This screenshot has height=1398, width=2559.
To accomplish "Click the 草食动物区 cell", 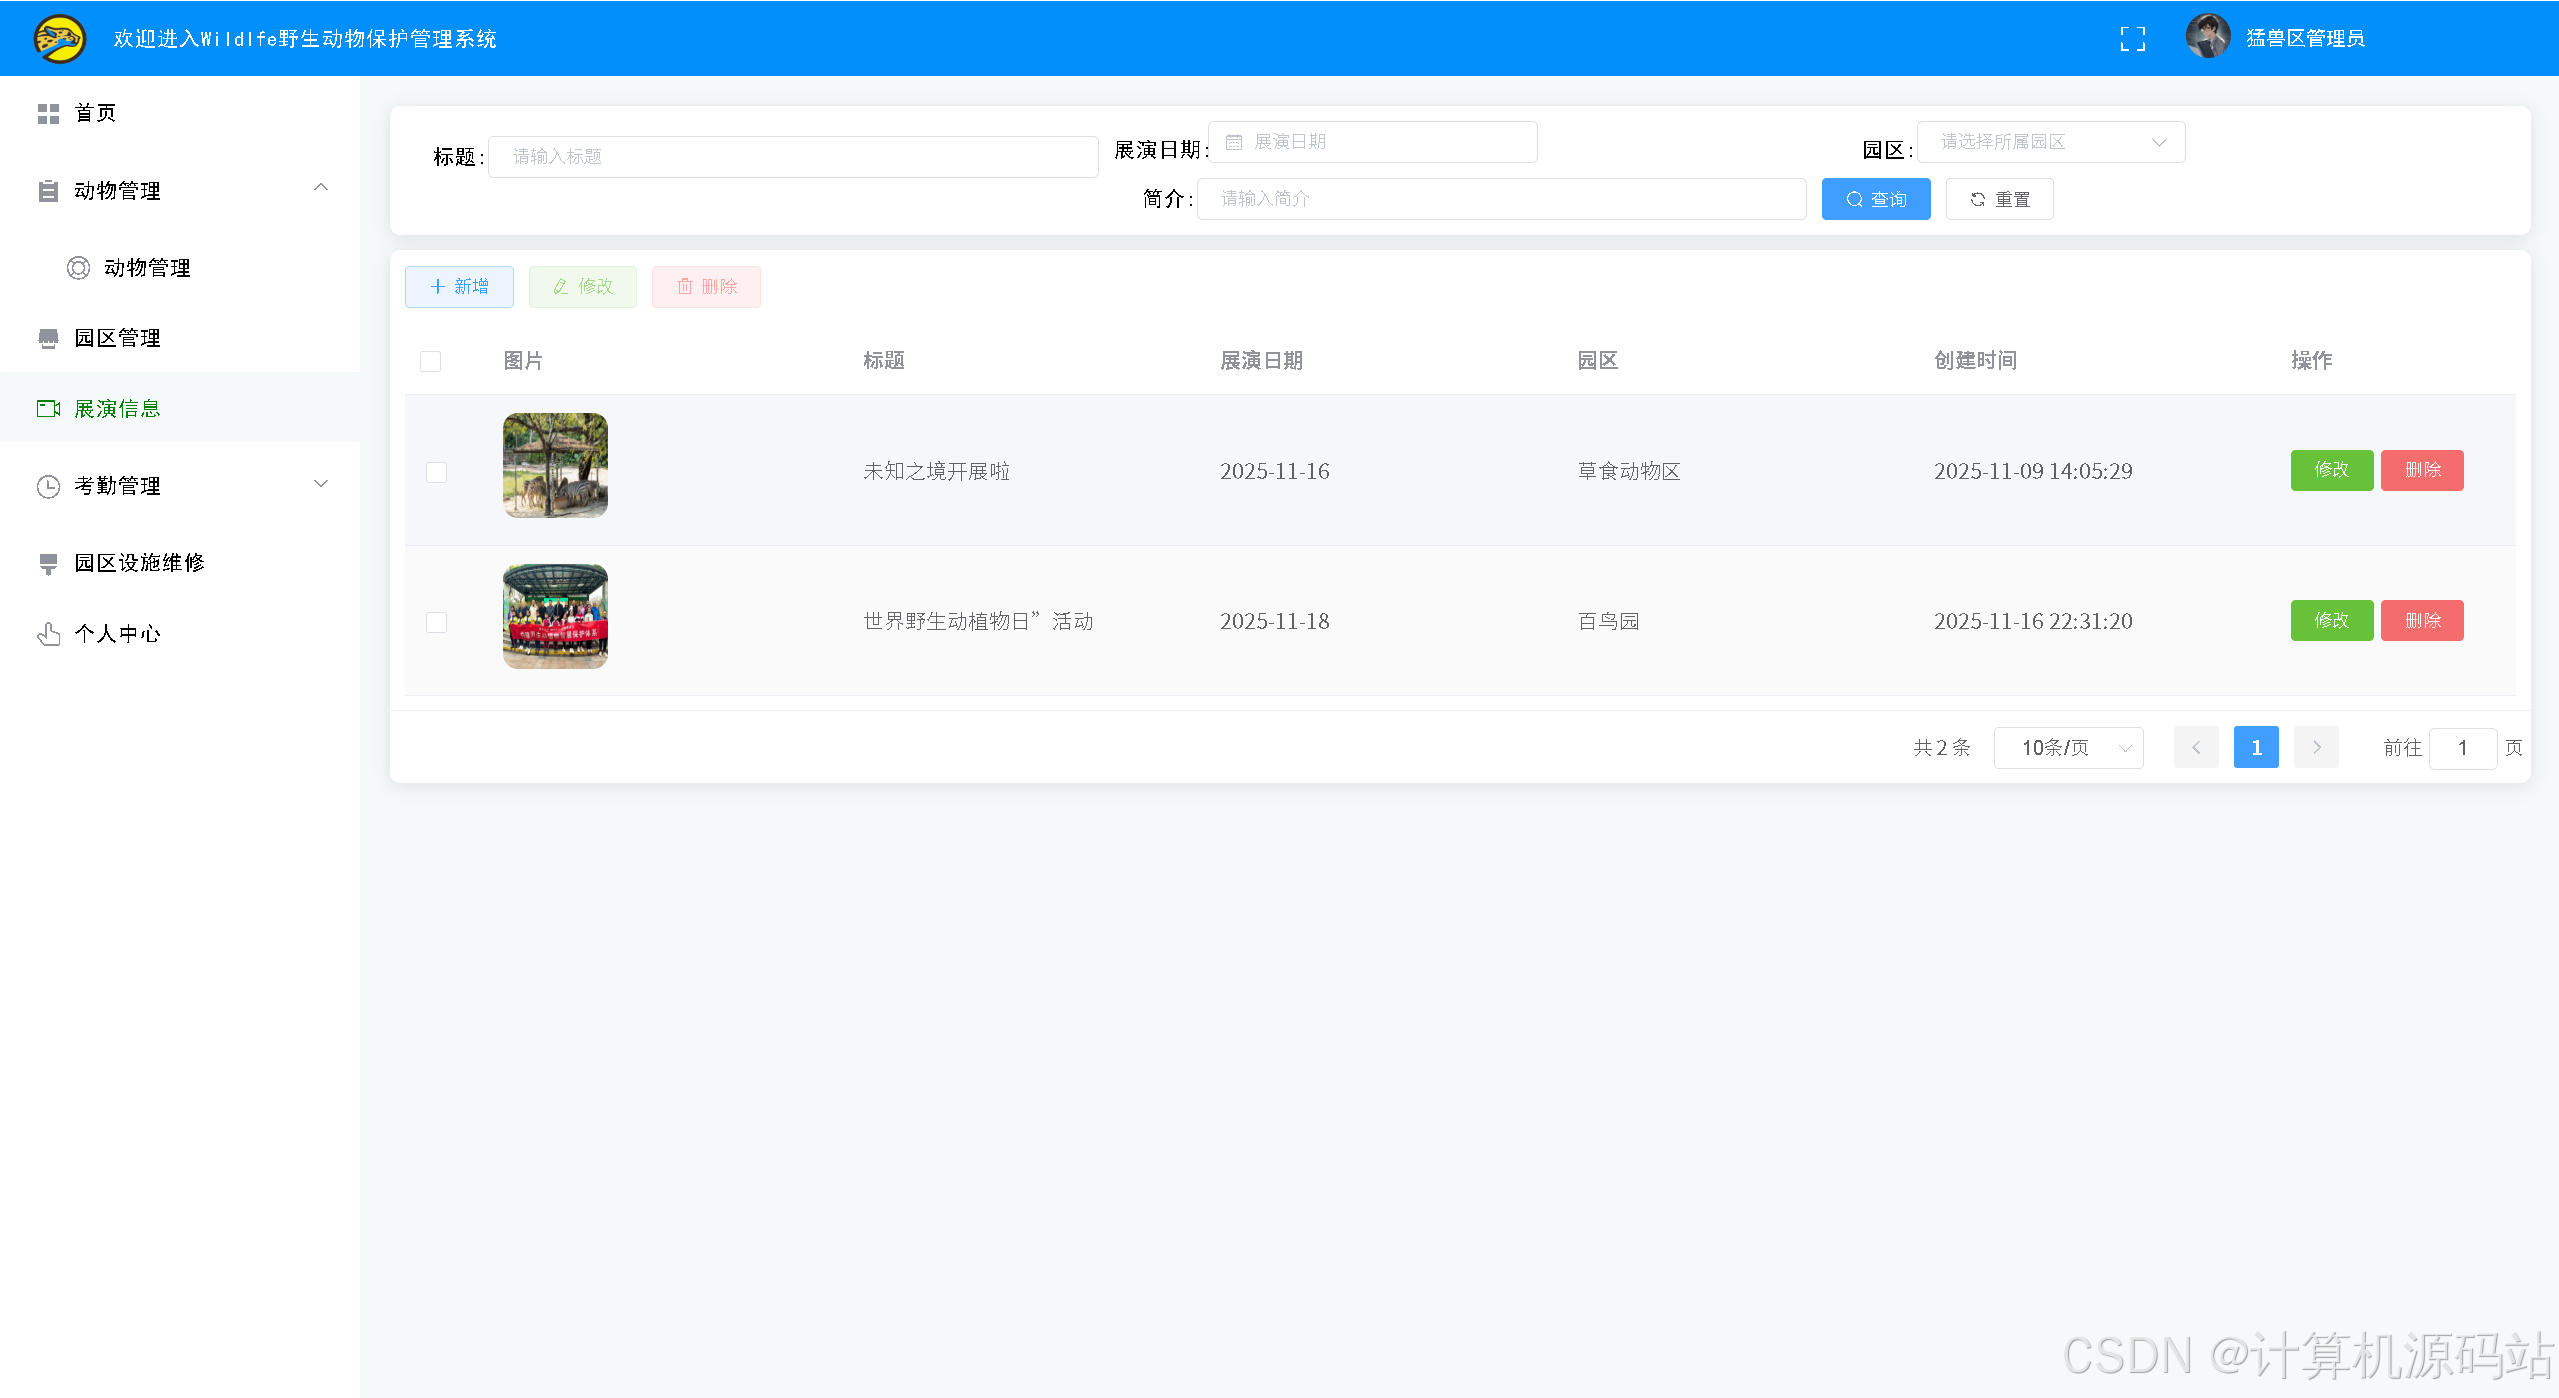I will [1629, 471].
